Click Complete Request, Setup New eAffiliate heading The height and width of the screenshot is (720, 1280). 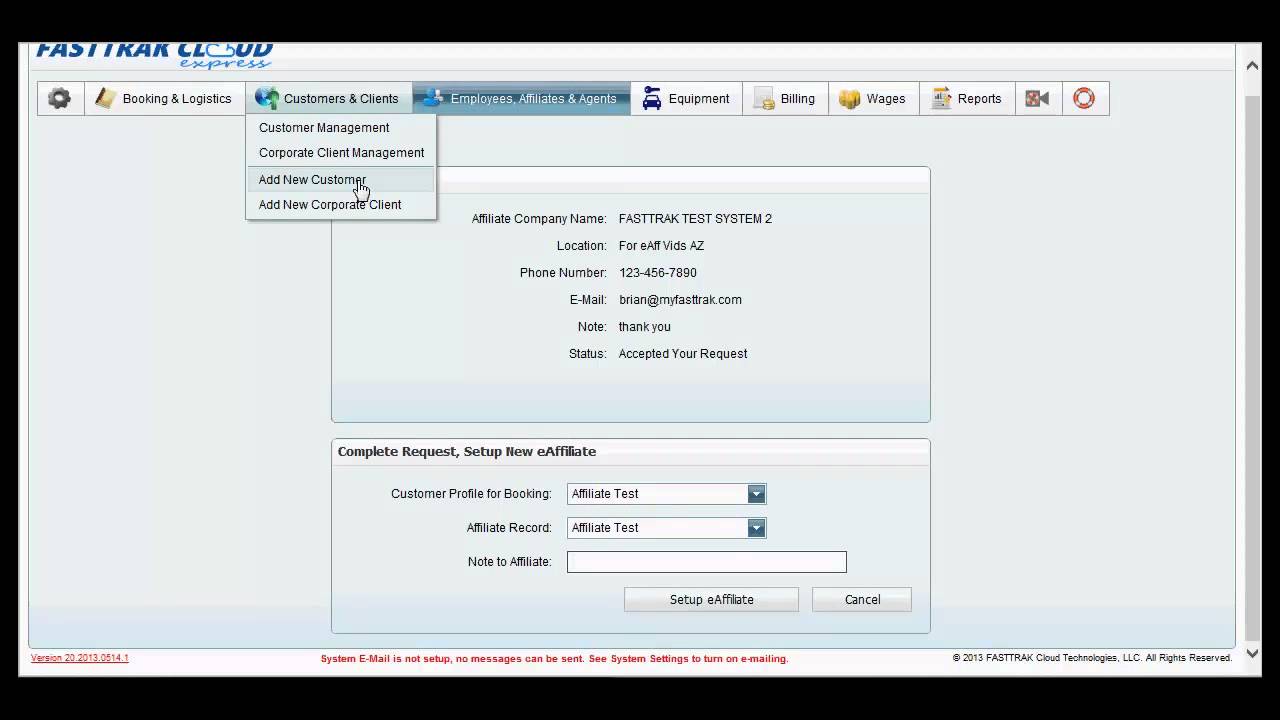[x=467, y=452]
